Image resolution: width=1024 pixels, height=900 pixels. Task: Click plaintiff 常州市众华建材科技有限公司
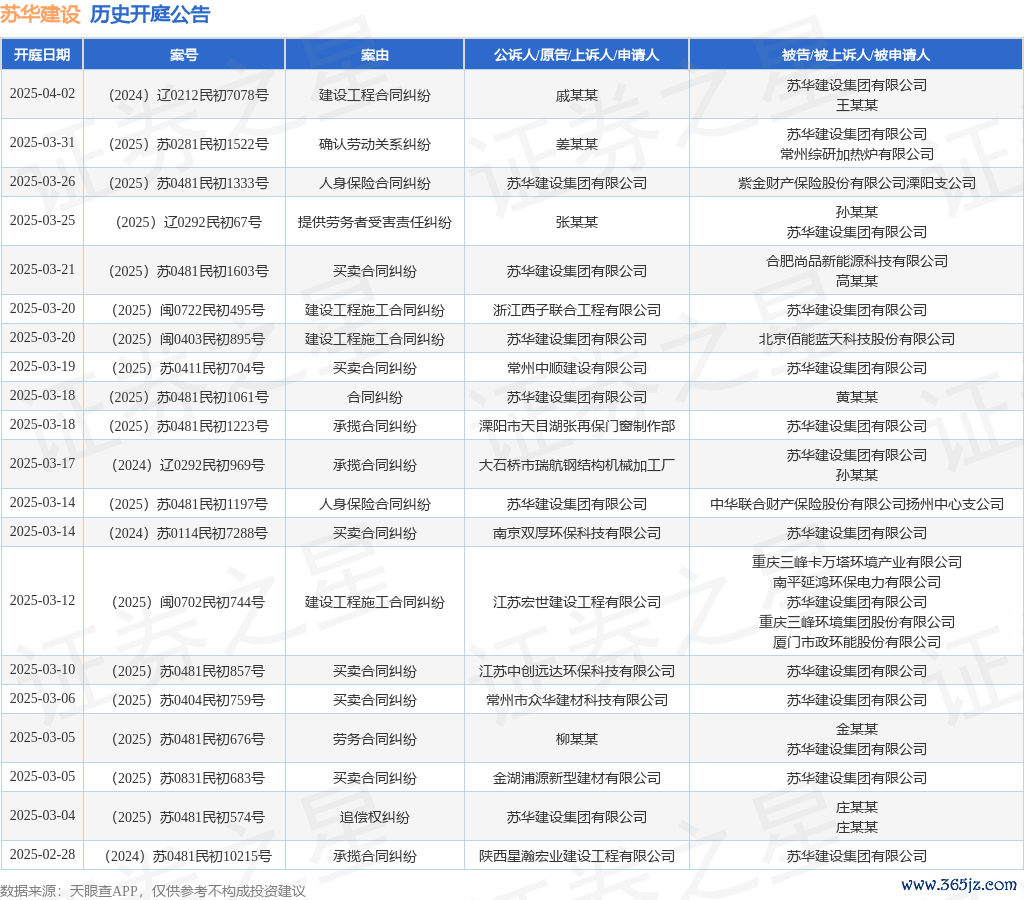(577, 701)
